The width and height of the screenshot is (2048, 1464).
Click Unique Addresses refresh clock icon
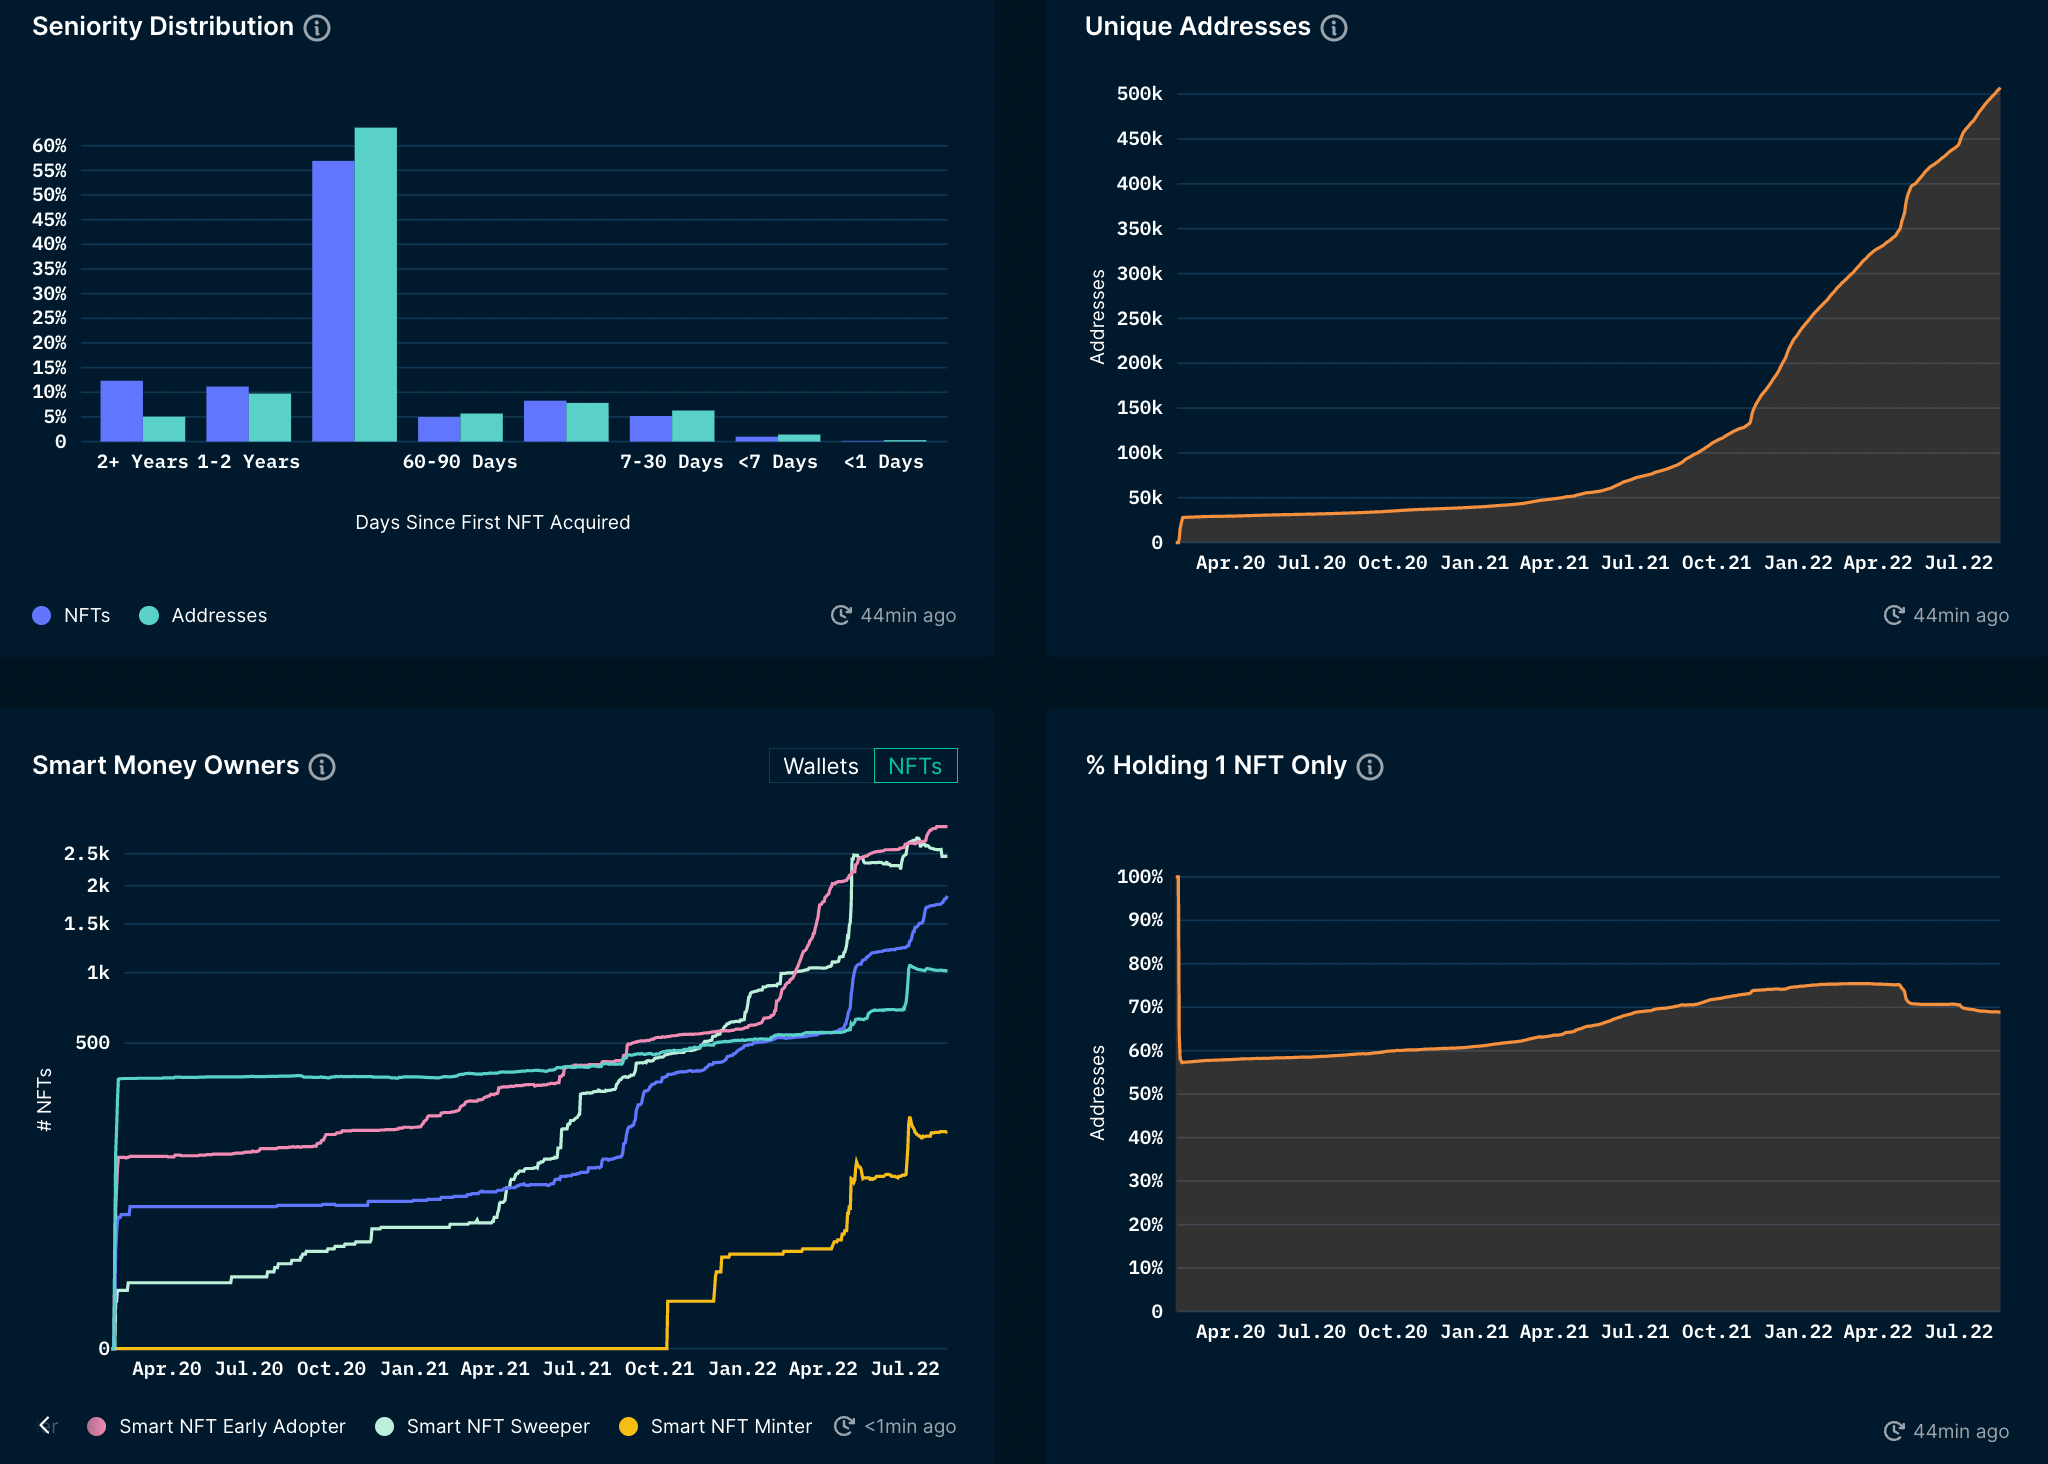[1893, 615]
